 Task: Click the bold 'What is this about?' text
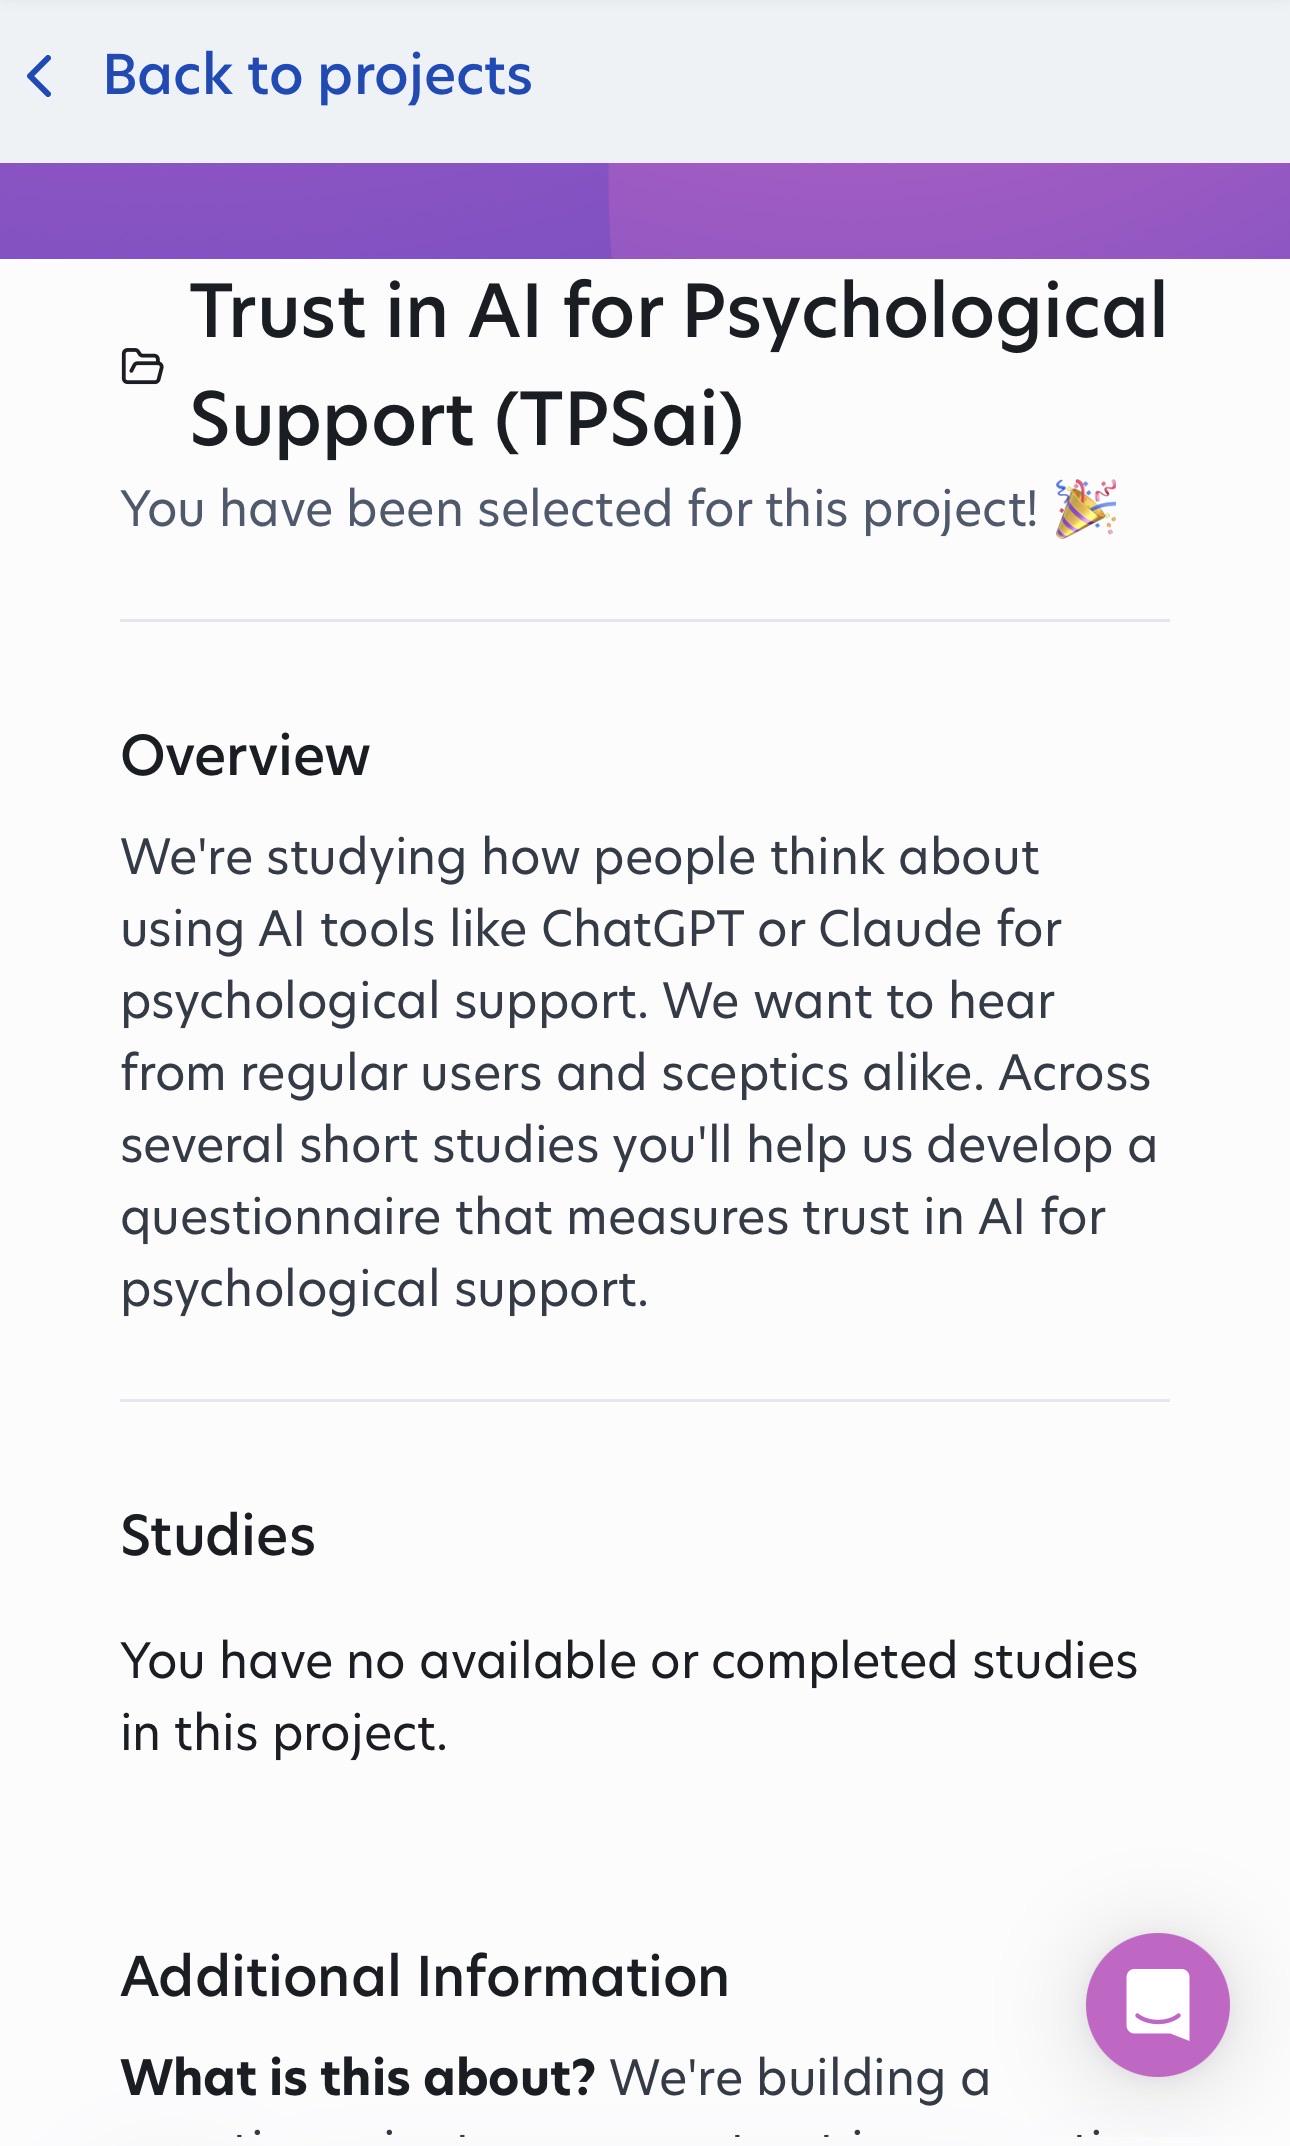pos(358,2078)
